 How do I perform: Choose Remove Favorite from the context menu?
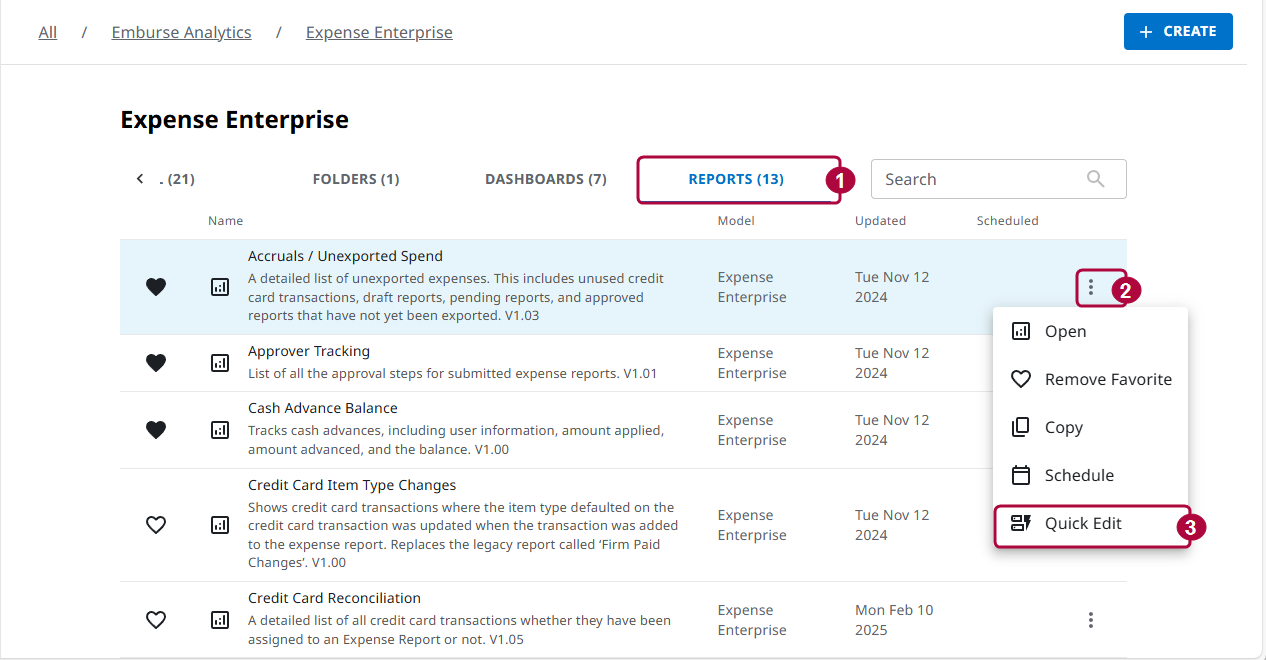[x=1090, y=379]
